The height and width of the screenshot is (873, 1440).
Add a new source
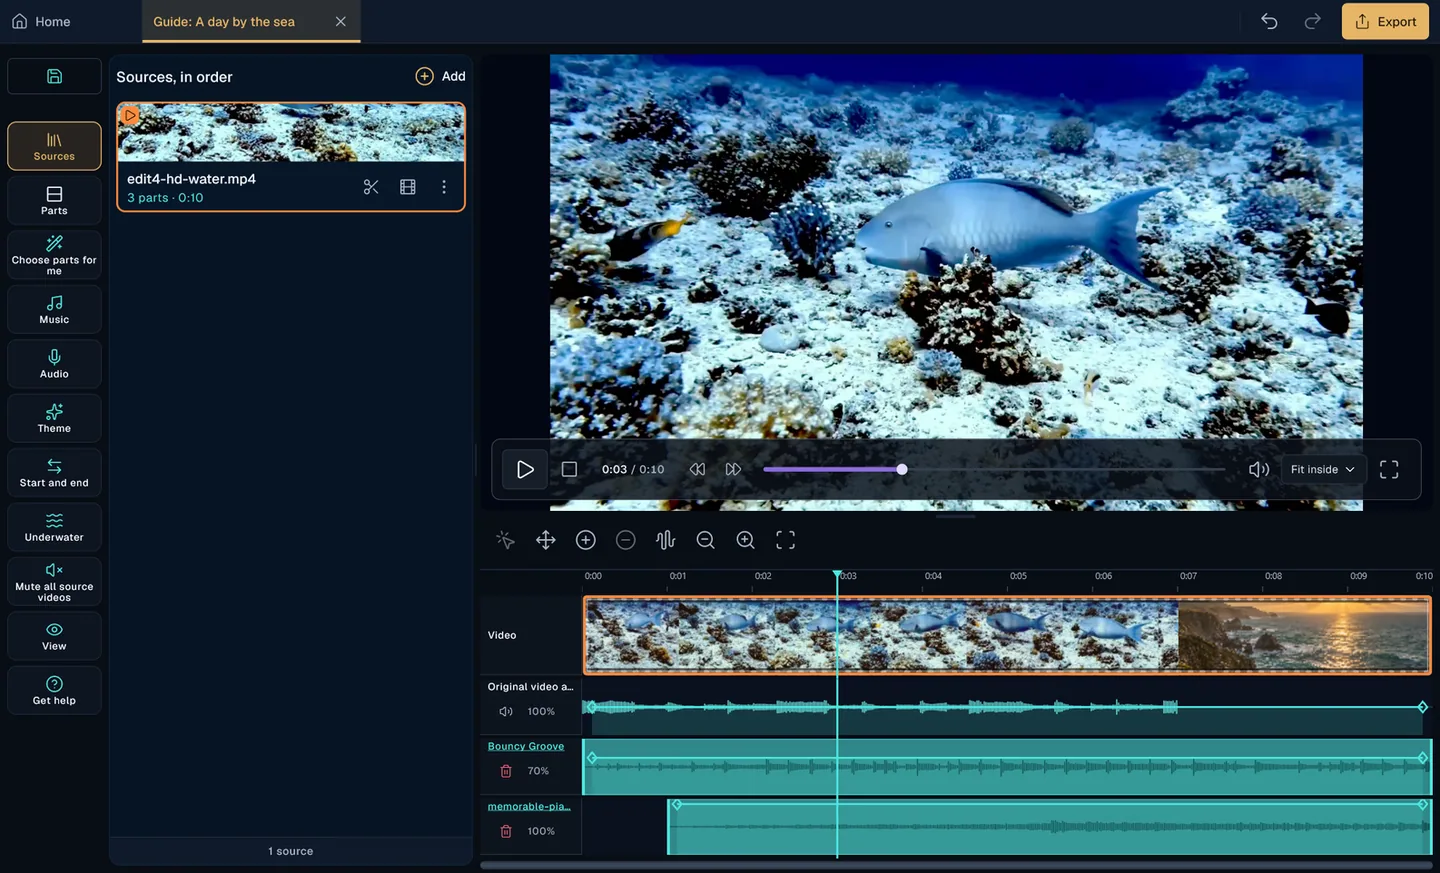point(441,76)
